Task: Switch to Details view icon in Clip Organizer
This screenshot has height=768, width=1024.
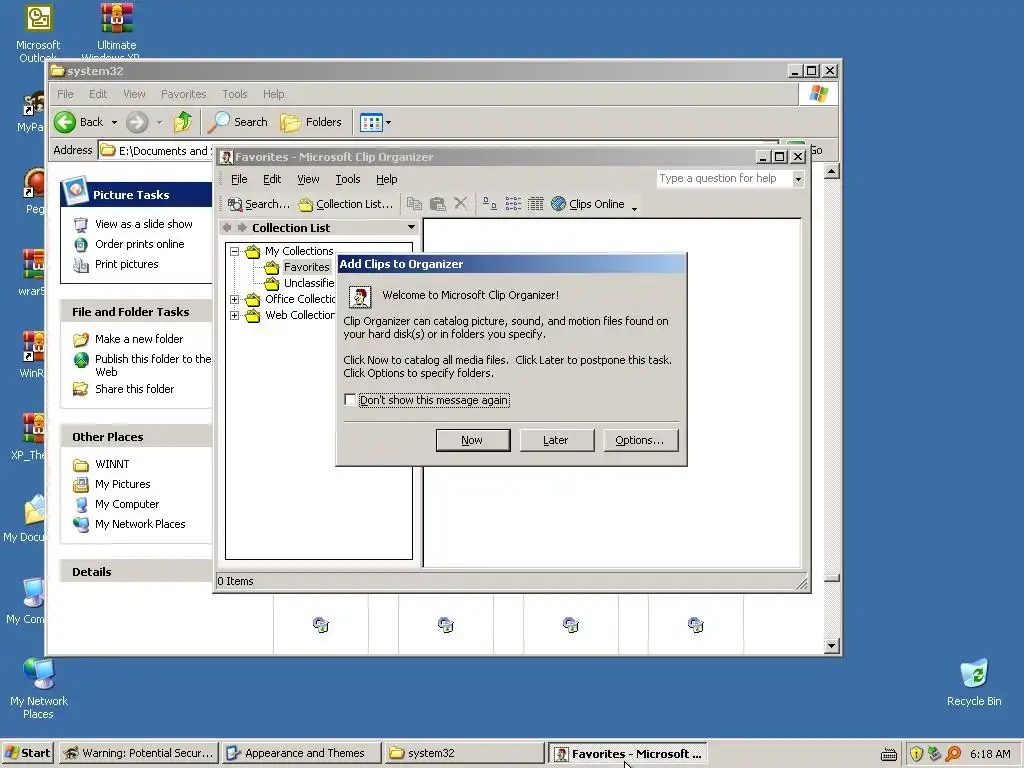Action: tap(536, 204)
